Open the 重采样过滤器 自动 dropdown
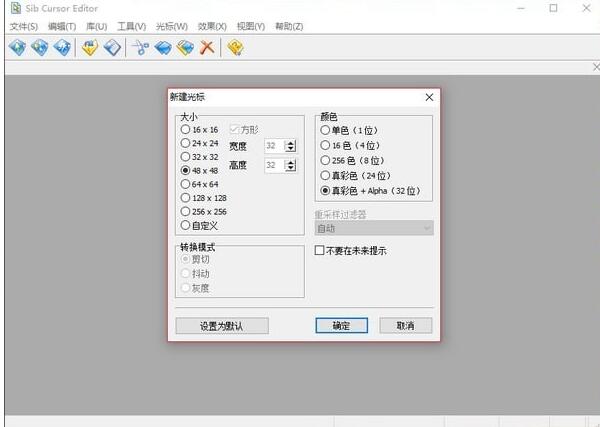Screen dimensions: 600x427 pyautogui.click(x=374, y=228)
